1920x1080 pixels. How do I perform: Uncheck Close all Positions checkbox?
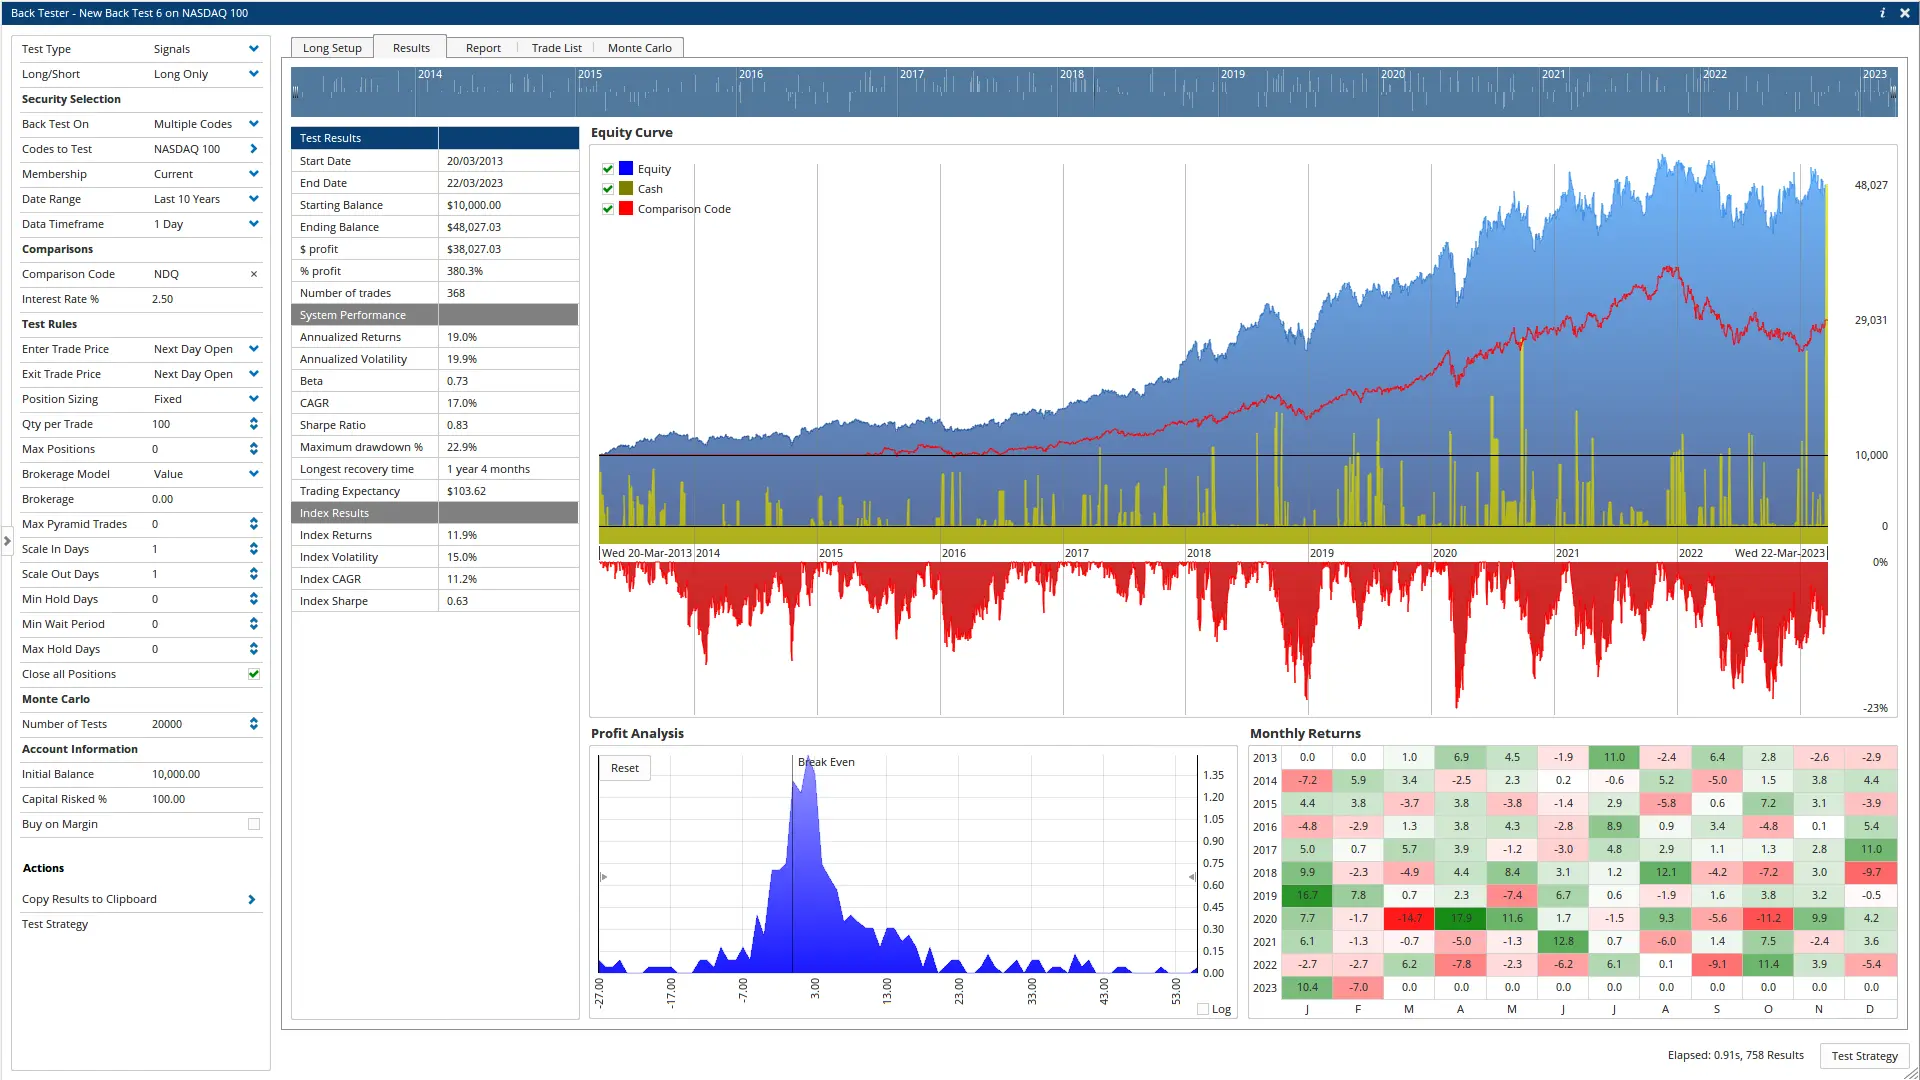[254, 674]
